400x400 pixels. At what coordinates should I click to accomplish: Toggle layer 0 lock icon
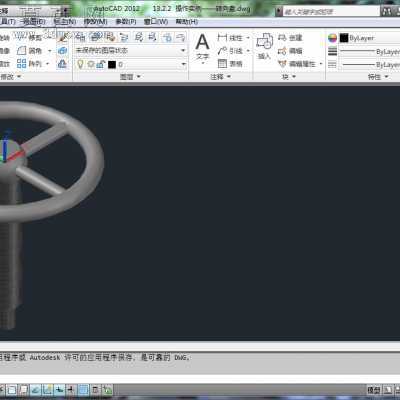[x=101, y=64]
